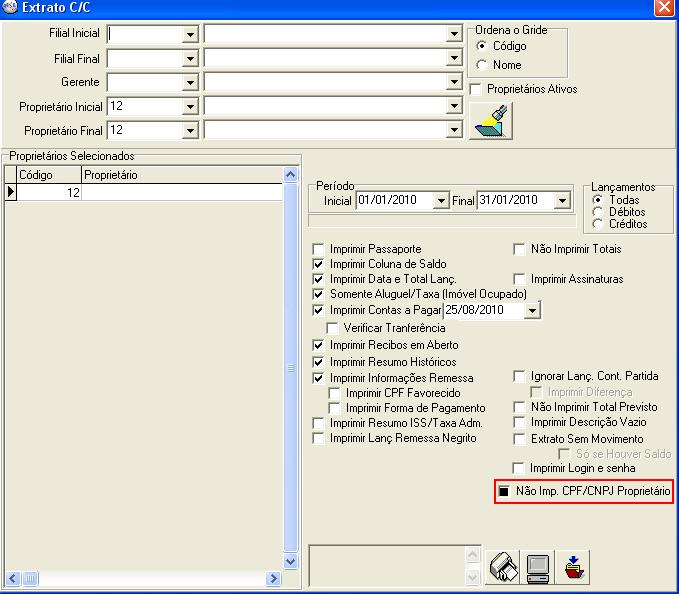This screenshot has width=679, height=594.
Task: Click the flashlight search icon button
Action: tap(490, 123)
